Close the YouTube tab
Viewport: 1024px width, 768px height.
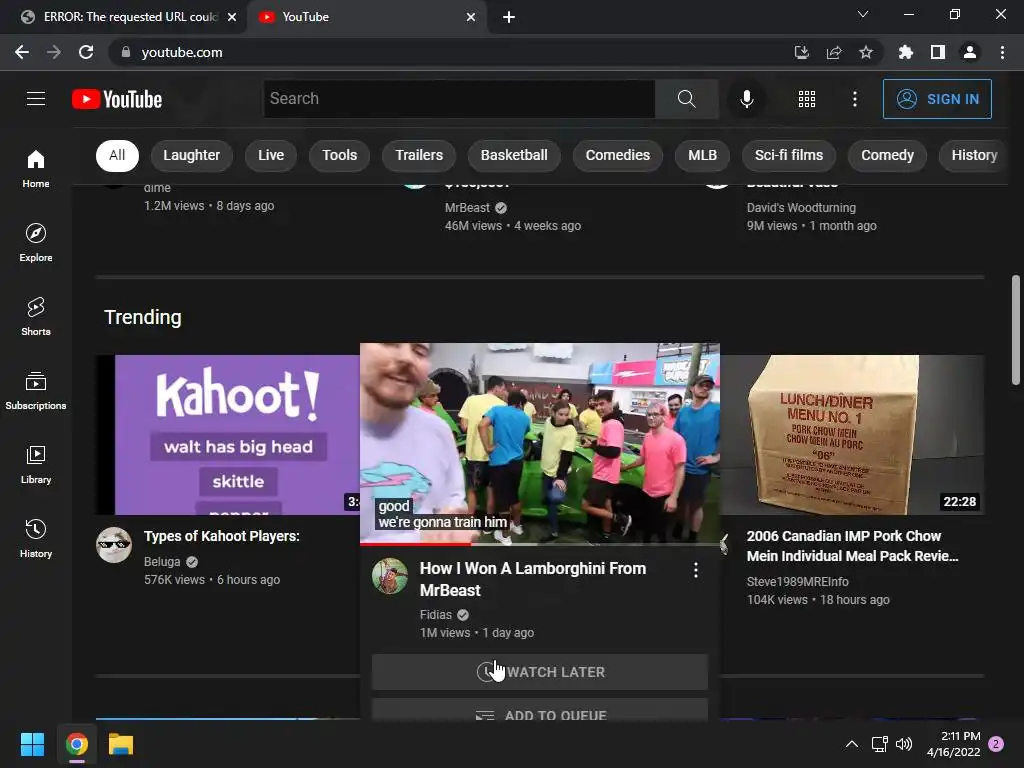point(471,17)
